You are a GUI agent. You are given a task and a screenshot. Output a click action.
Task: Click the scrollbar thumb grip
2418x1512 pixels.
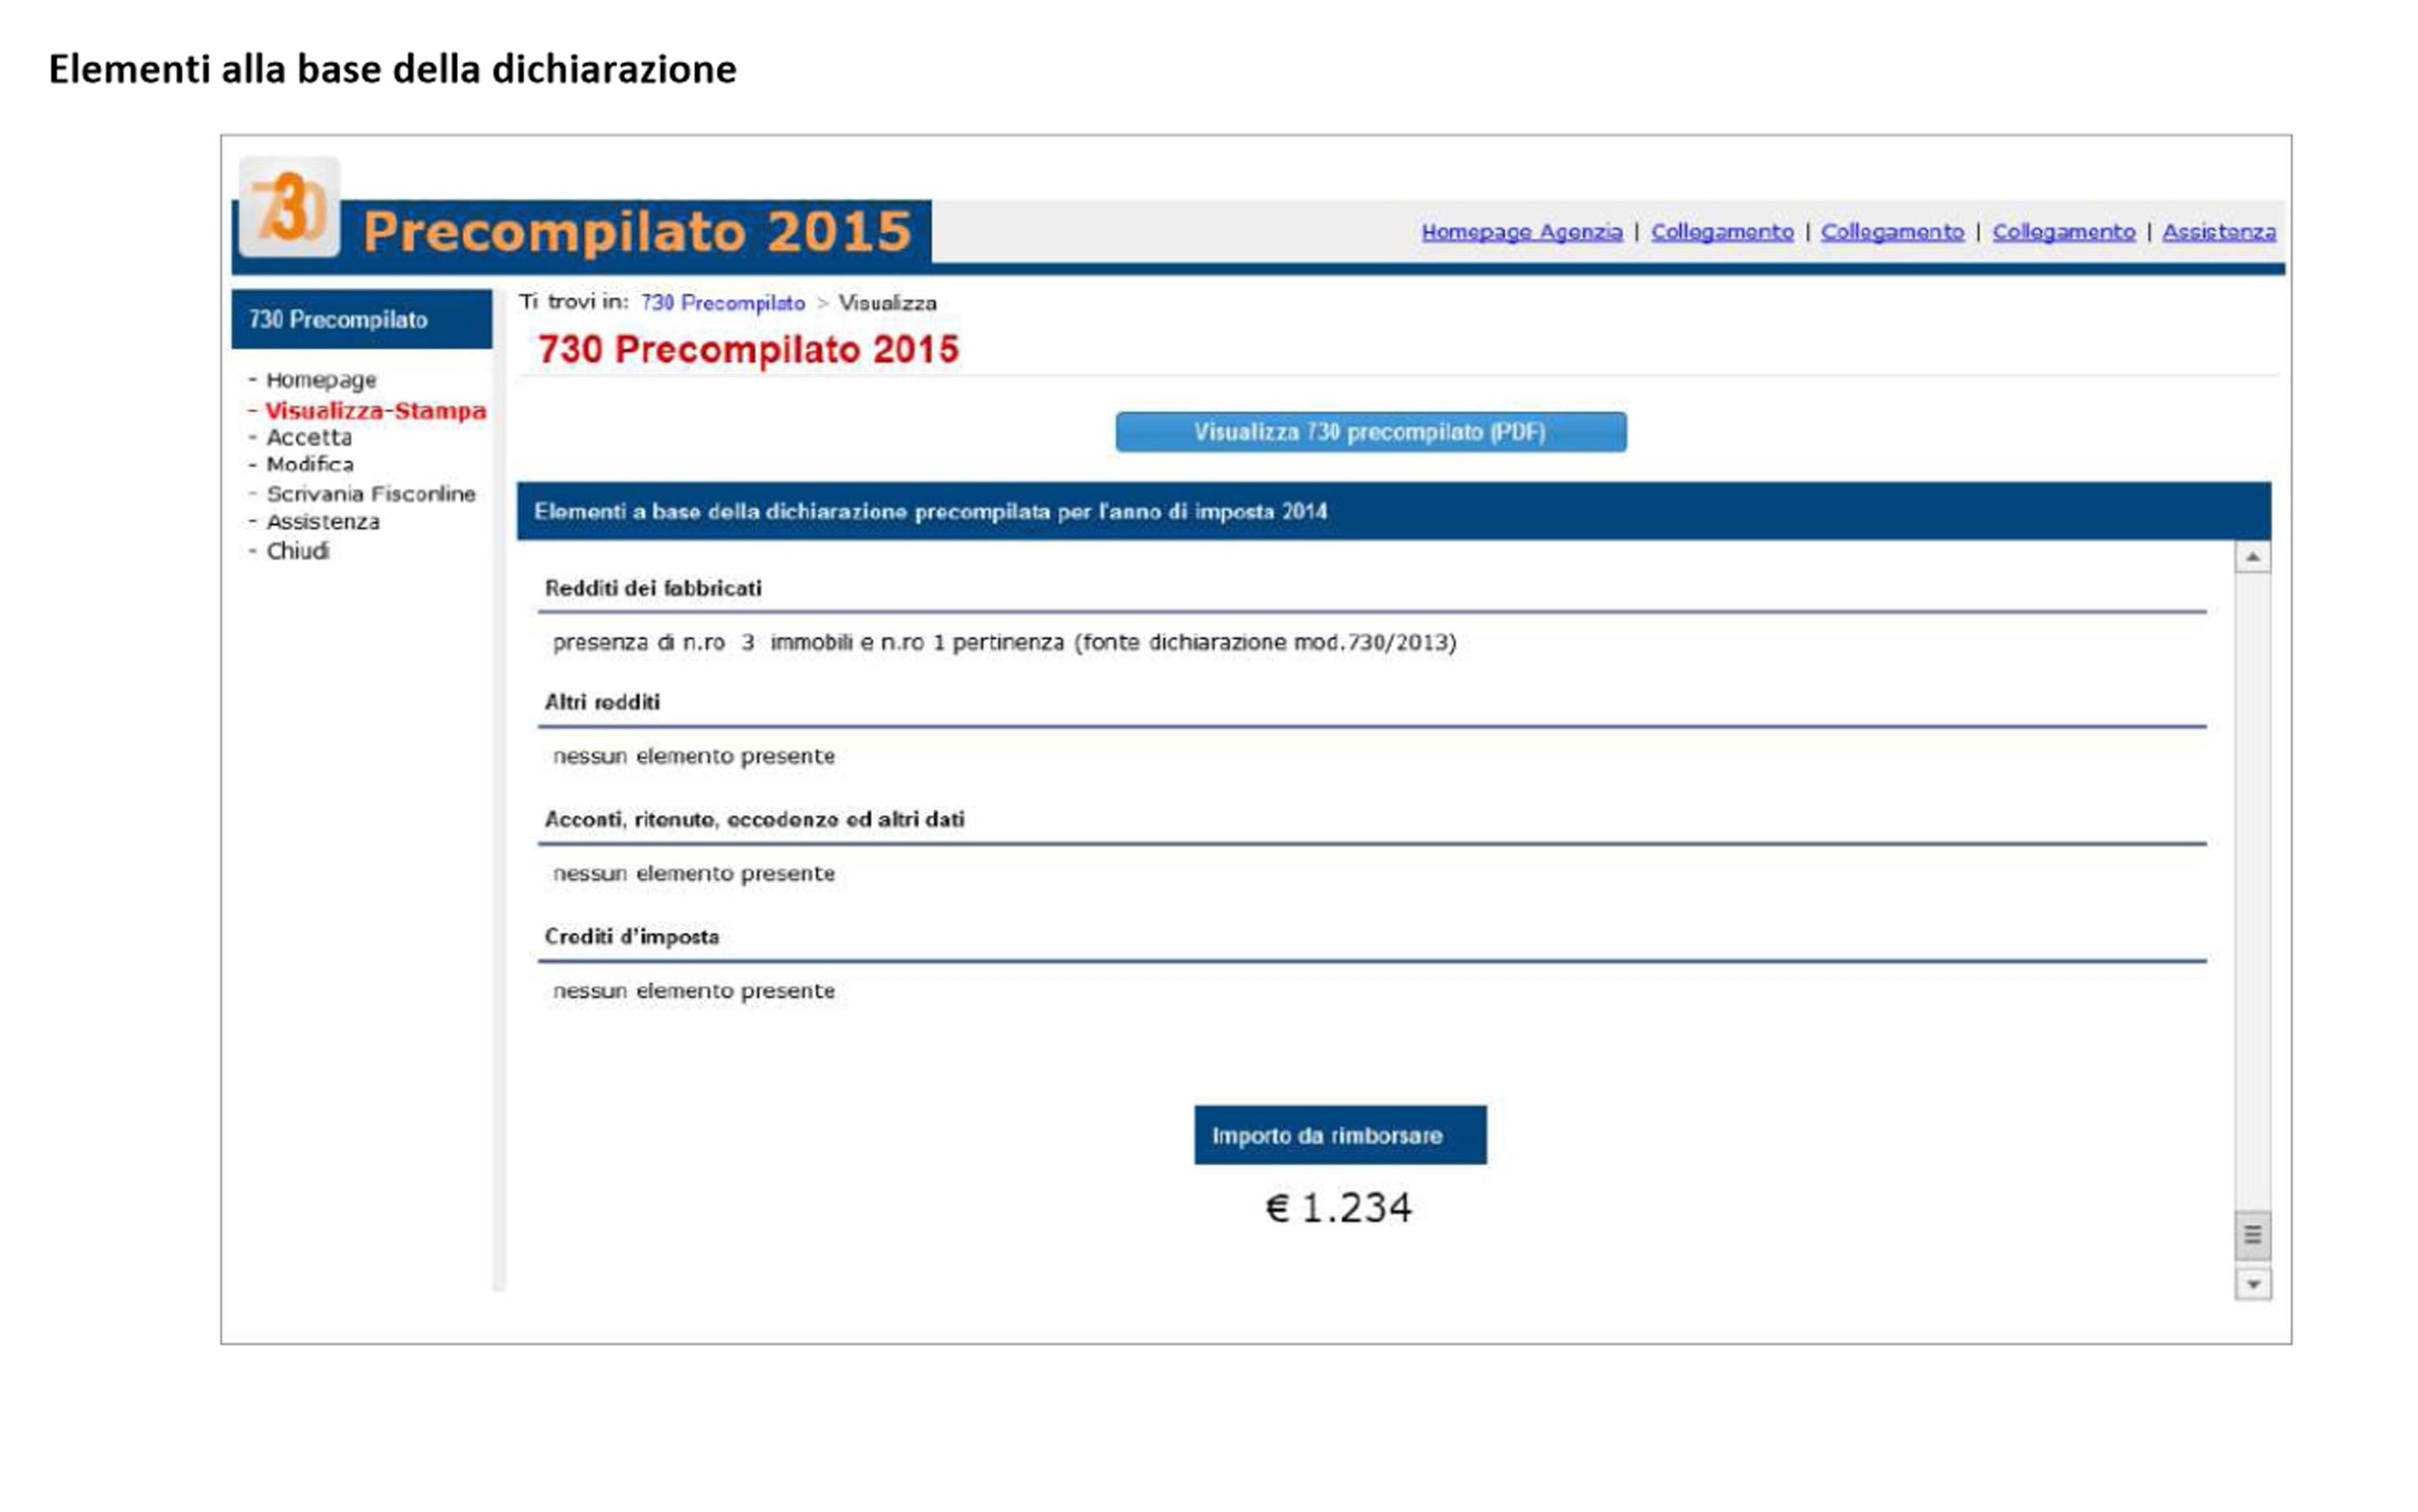pos(2252,1235)
